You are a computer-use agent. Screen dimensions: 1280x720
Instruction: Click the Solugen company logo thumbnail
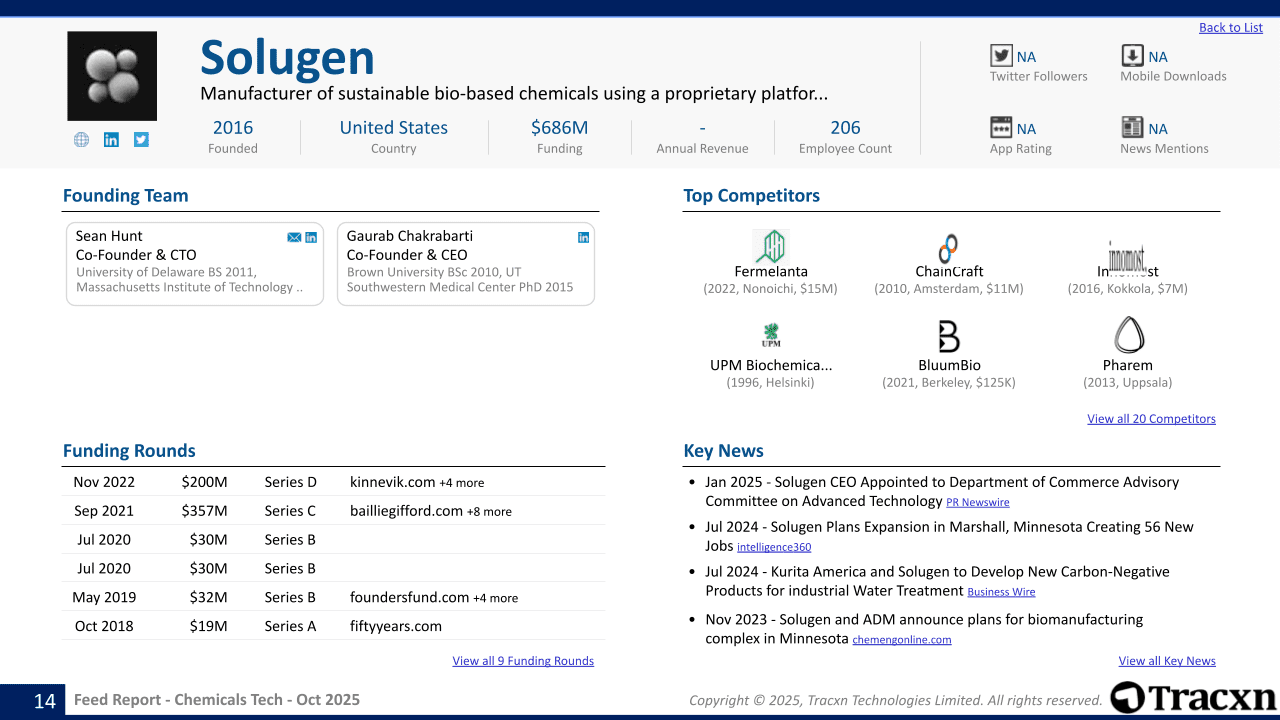coord(112,76)
